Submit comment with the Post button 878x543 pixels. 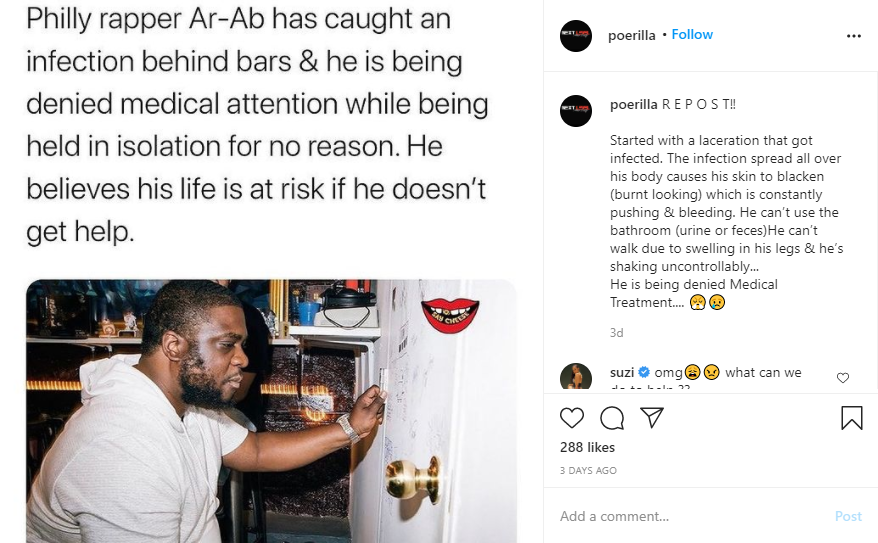click(848, 516)
